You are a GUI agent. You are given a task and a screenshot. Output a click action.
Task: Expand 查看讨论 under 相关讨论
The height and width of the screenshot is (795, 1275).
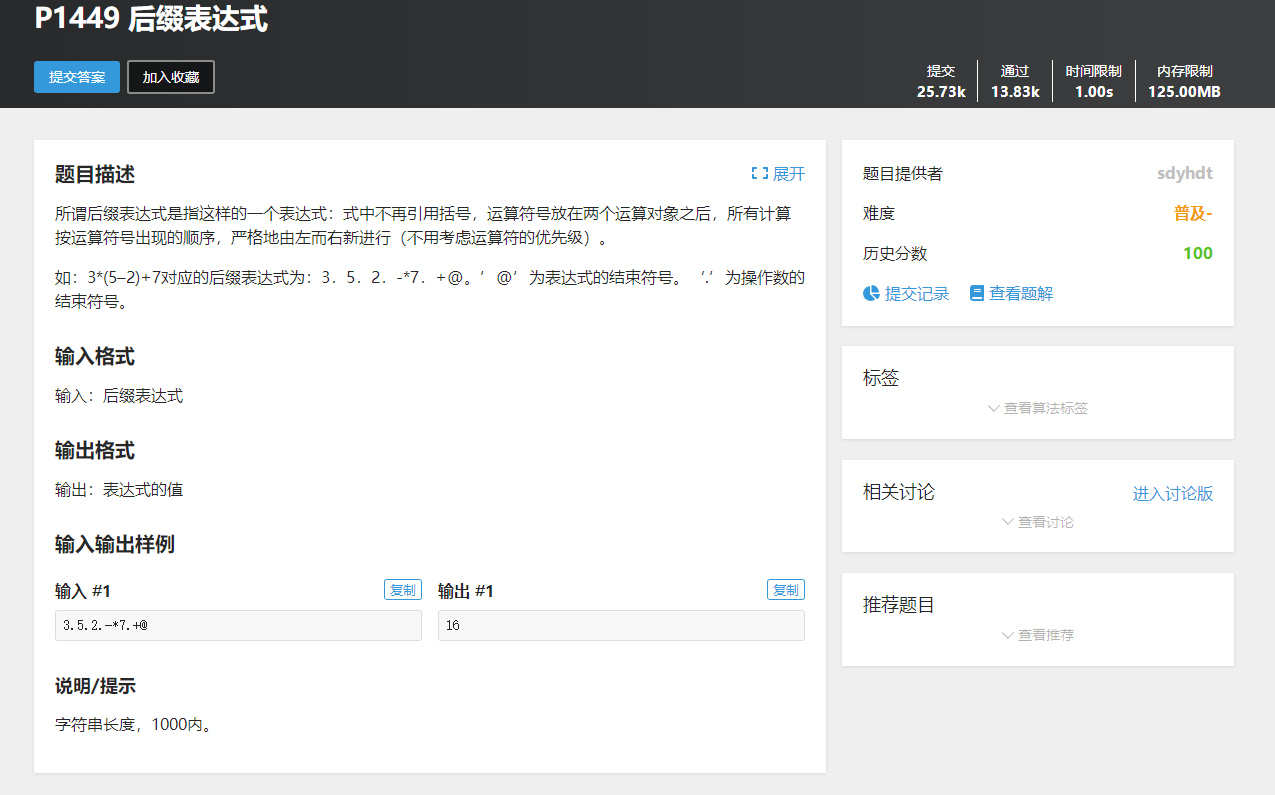pos(1037,522)
